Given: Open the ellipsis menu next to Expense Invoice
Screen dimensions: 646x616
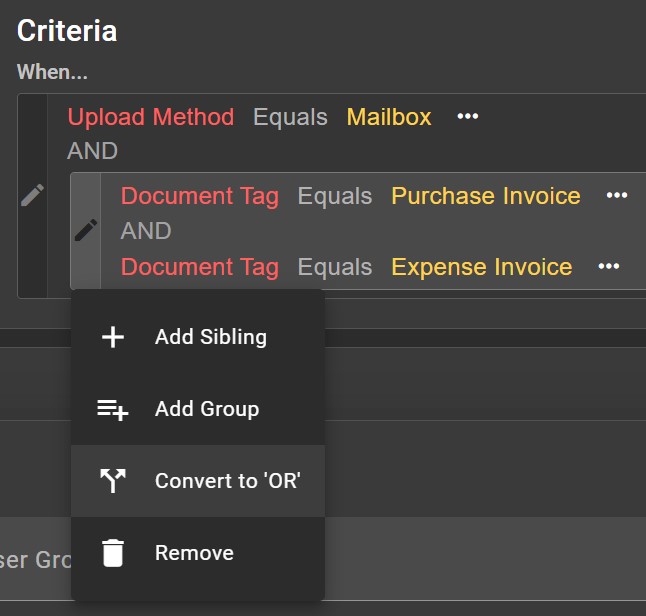Looking at the screenshot, I should pos(608,267).
